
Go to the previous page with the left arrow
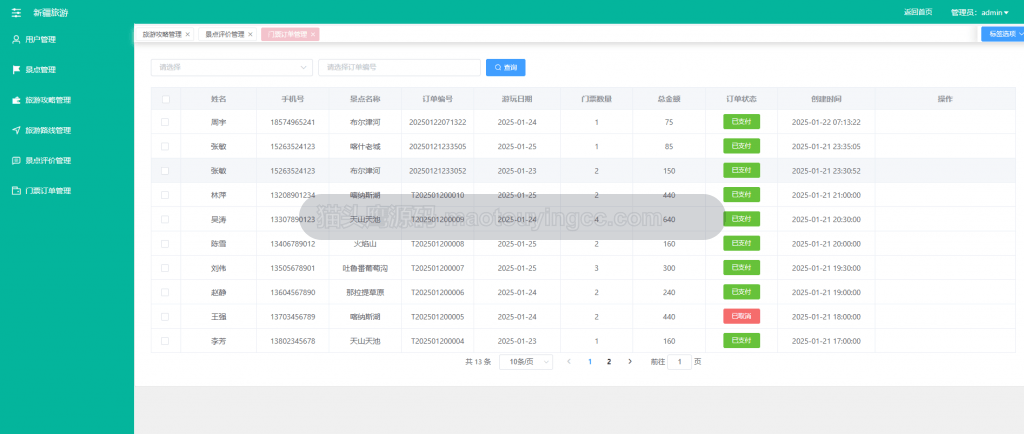point(569,361)
